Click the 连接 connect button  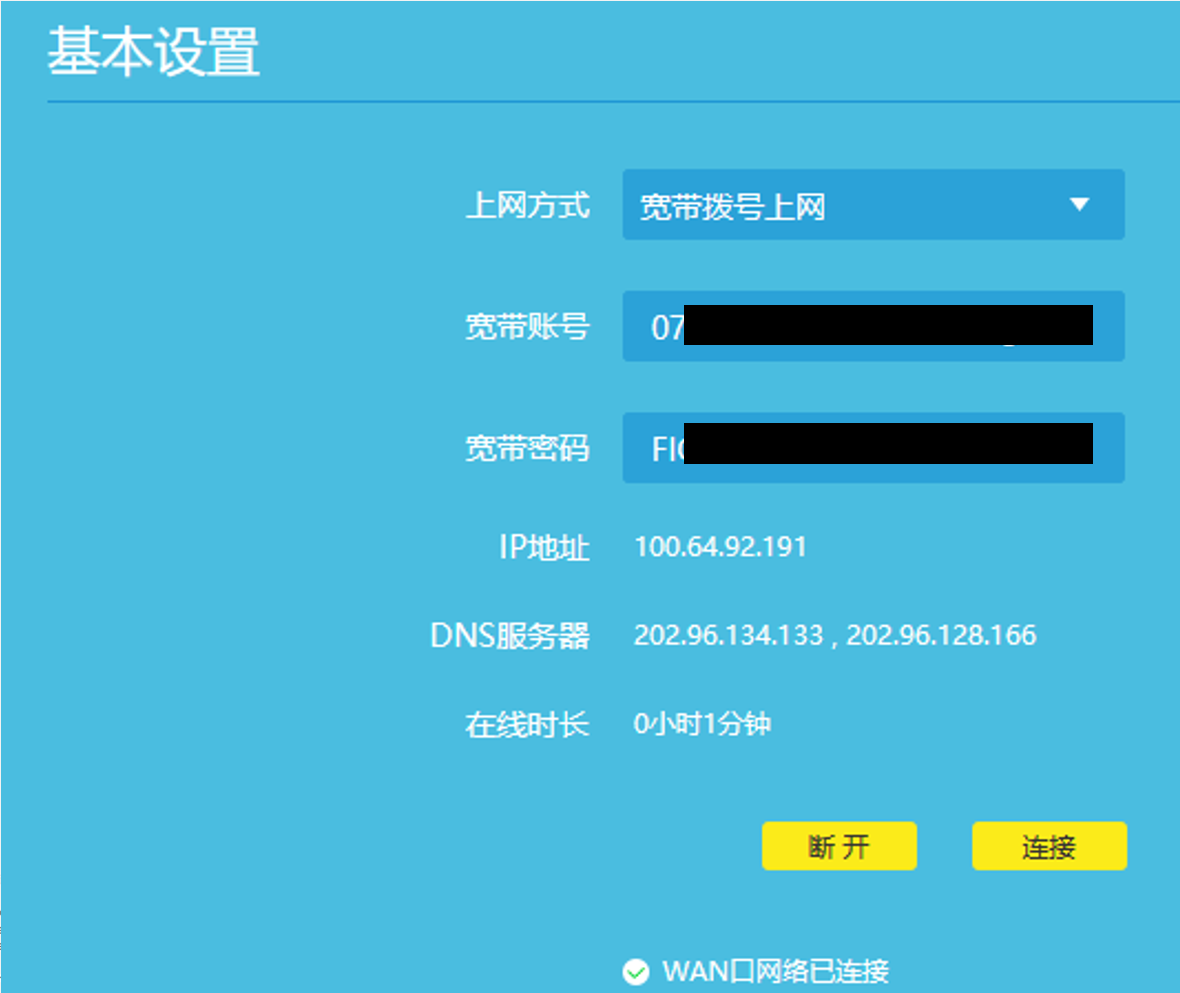click(1048, 846)
